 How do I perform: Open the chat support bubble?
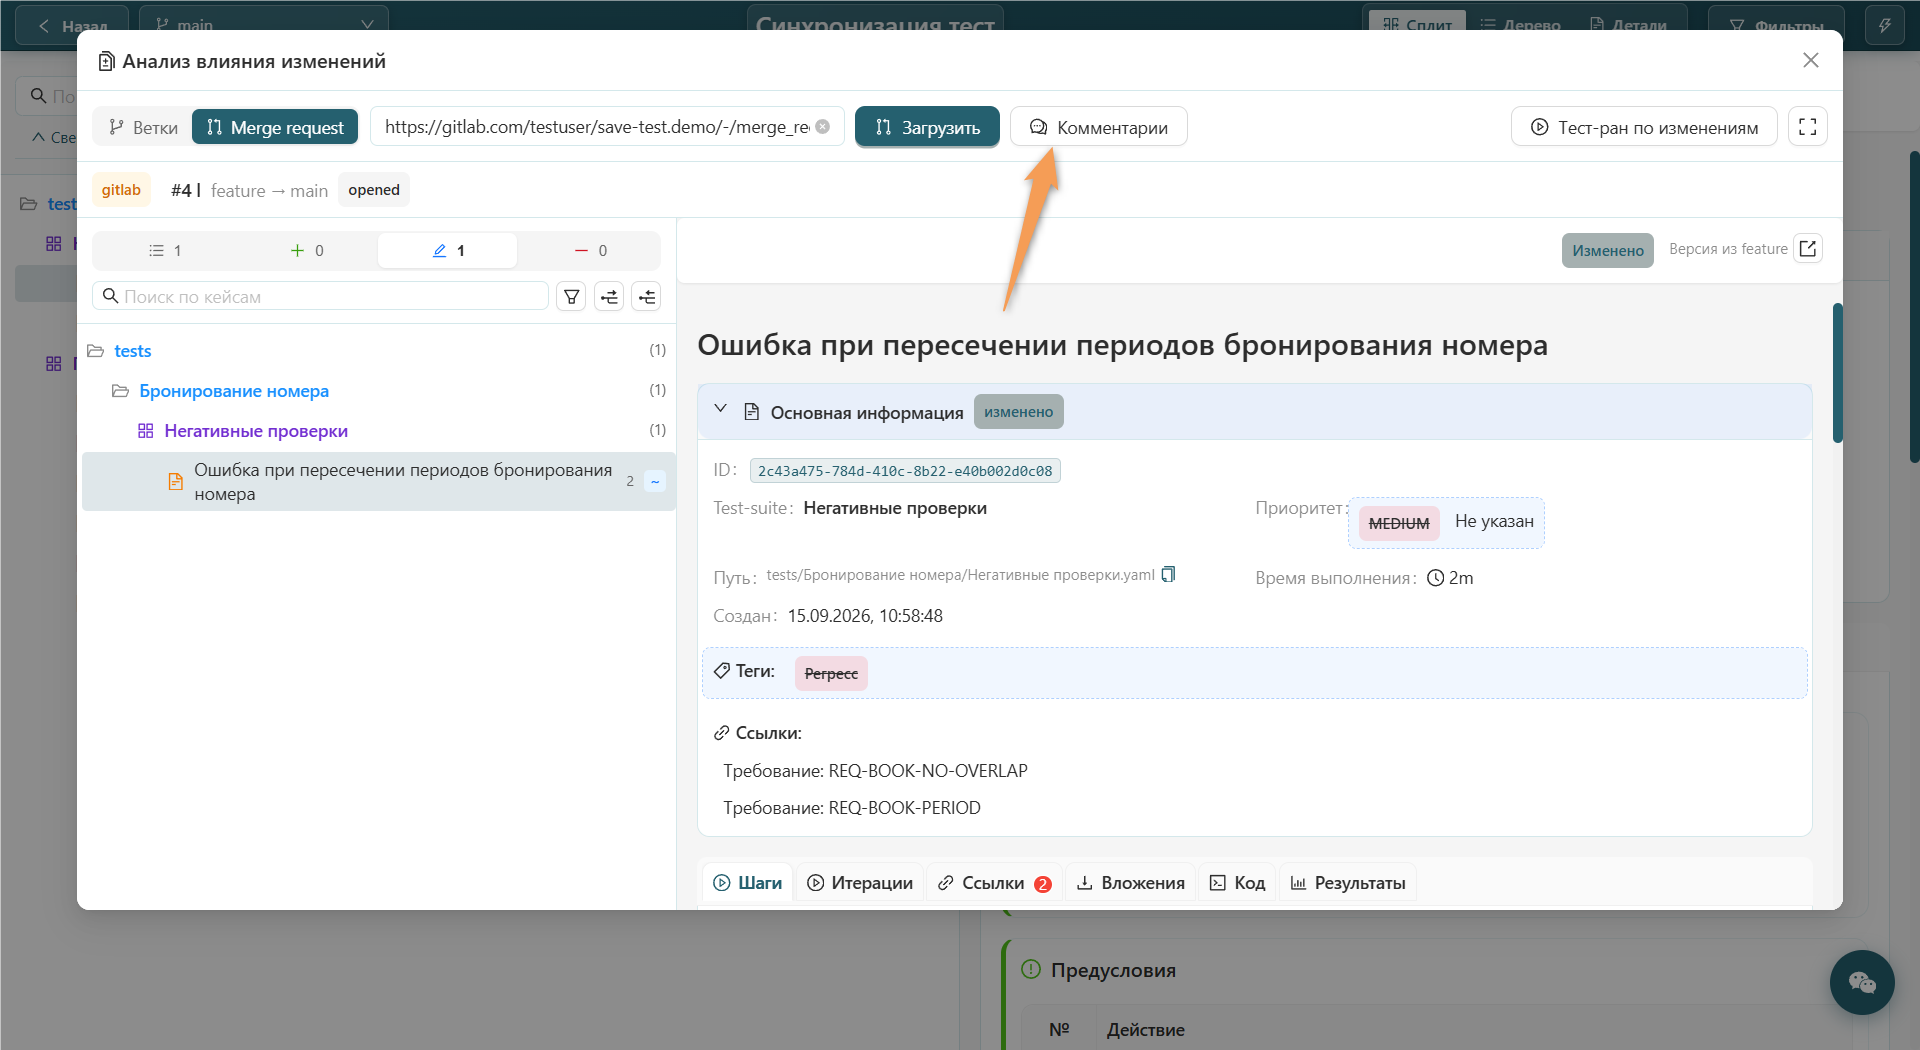(x=1862, y=982)
